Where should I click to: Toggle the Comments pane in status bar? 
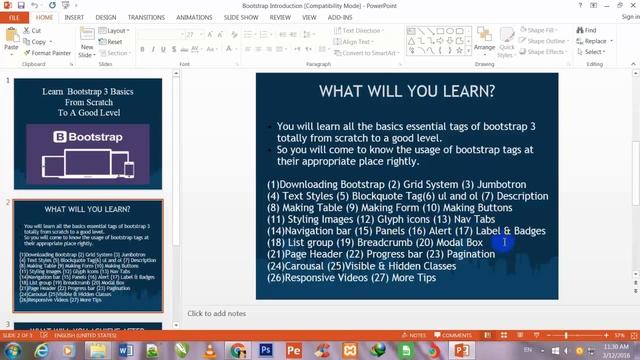pyautogui.click(x=453, y=335)
